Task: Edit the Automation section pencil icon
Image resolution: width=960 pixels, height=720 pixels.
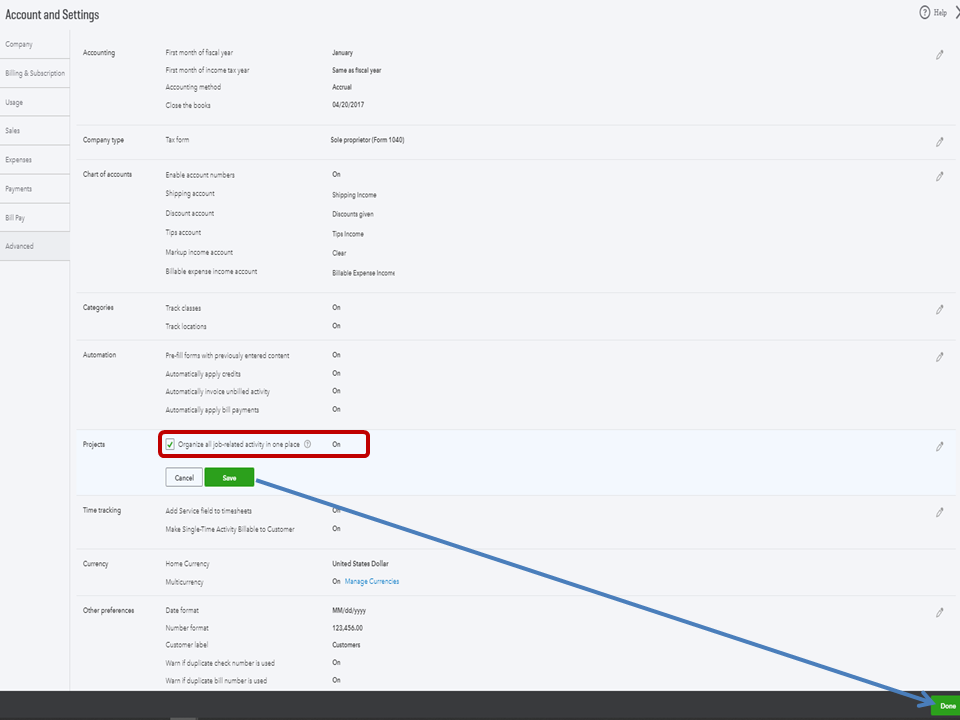Action: click(x=939, y=357)
